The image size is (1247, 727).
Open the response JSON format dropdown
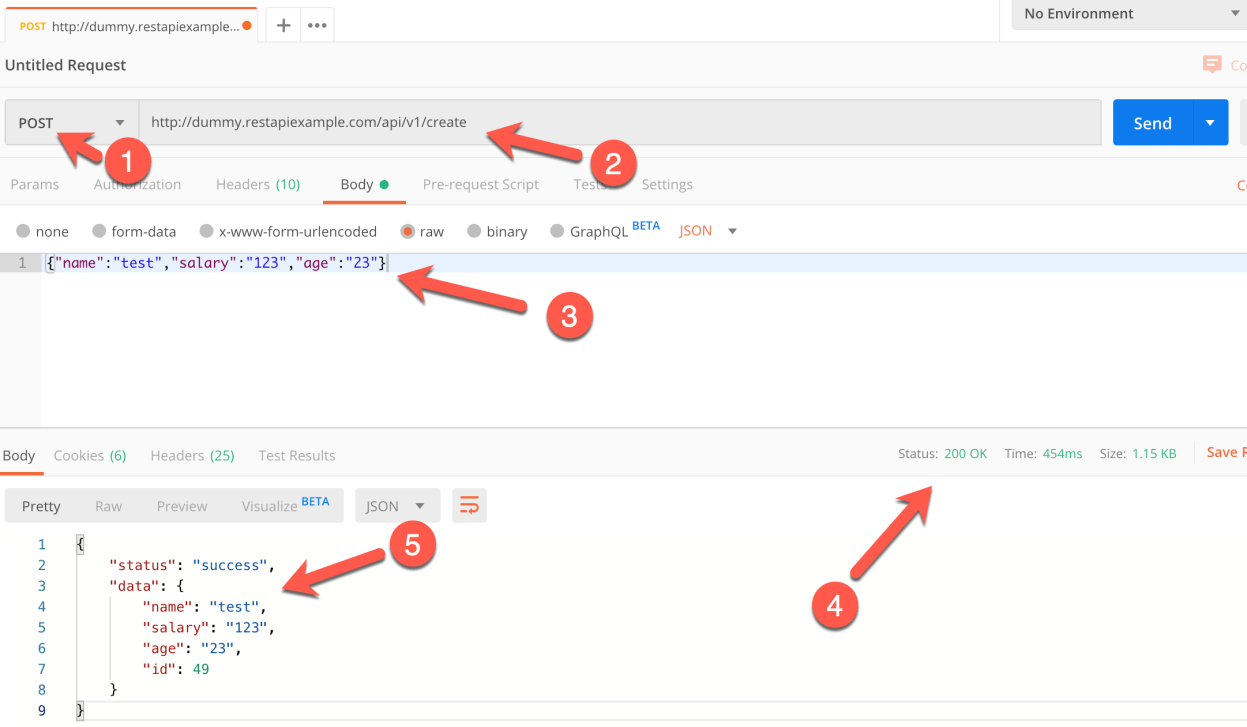pos(397,506)
